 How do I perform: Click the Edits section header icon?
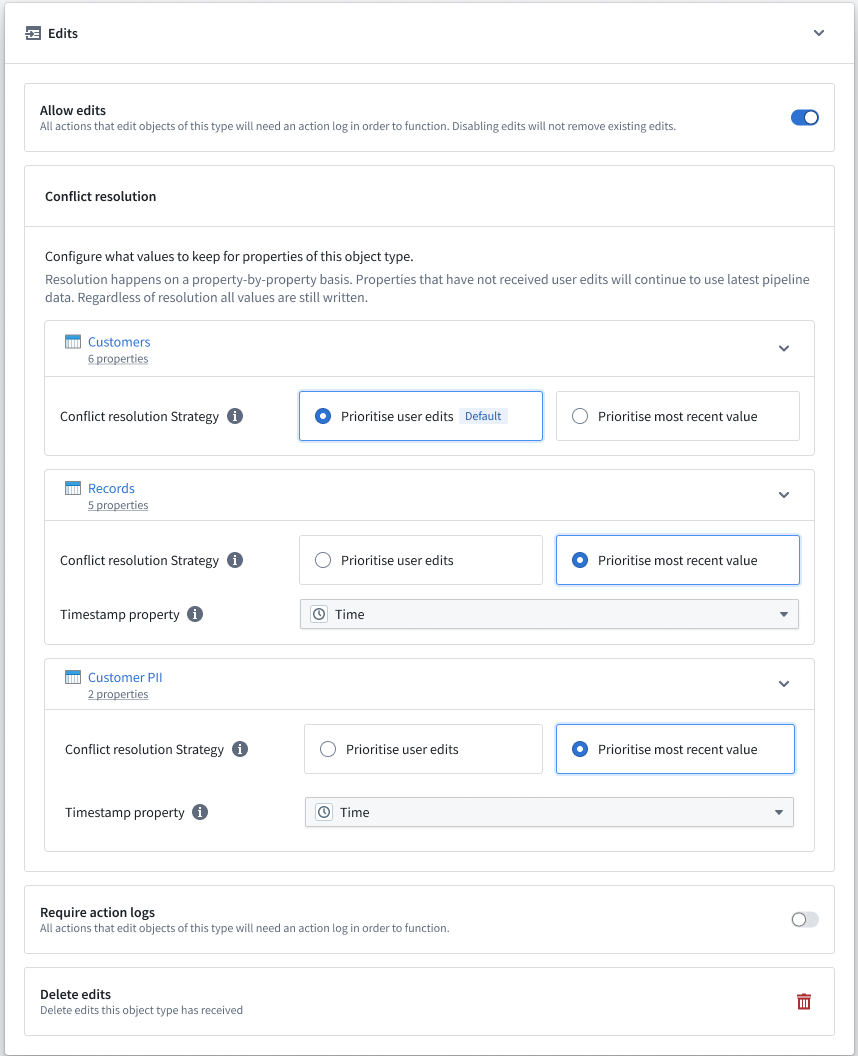(33, 33)
